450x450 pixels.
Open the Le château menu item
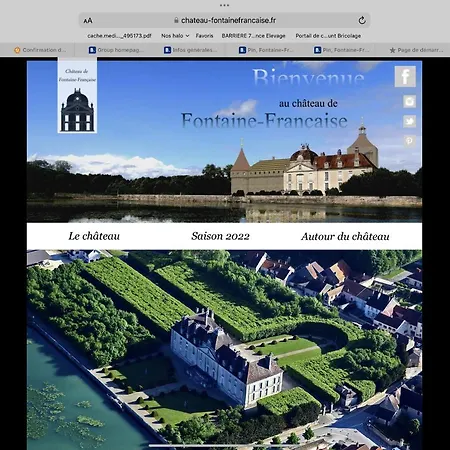pos(94,236)
